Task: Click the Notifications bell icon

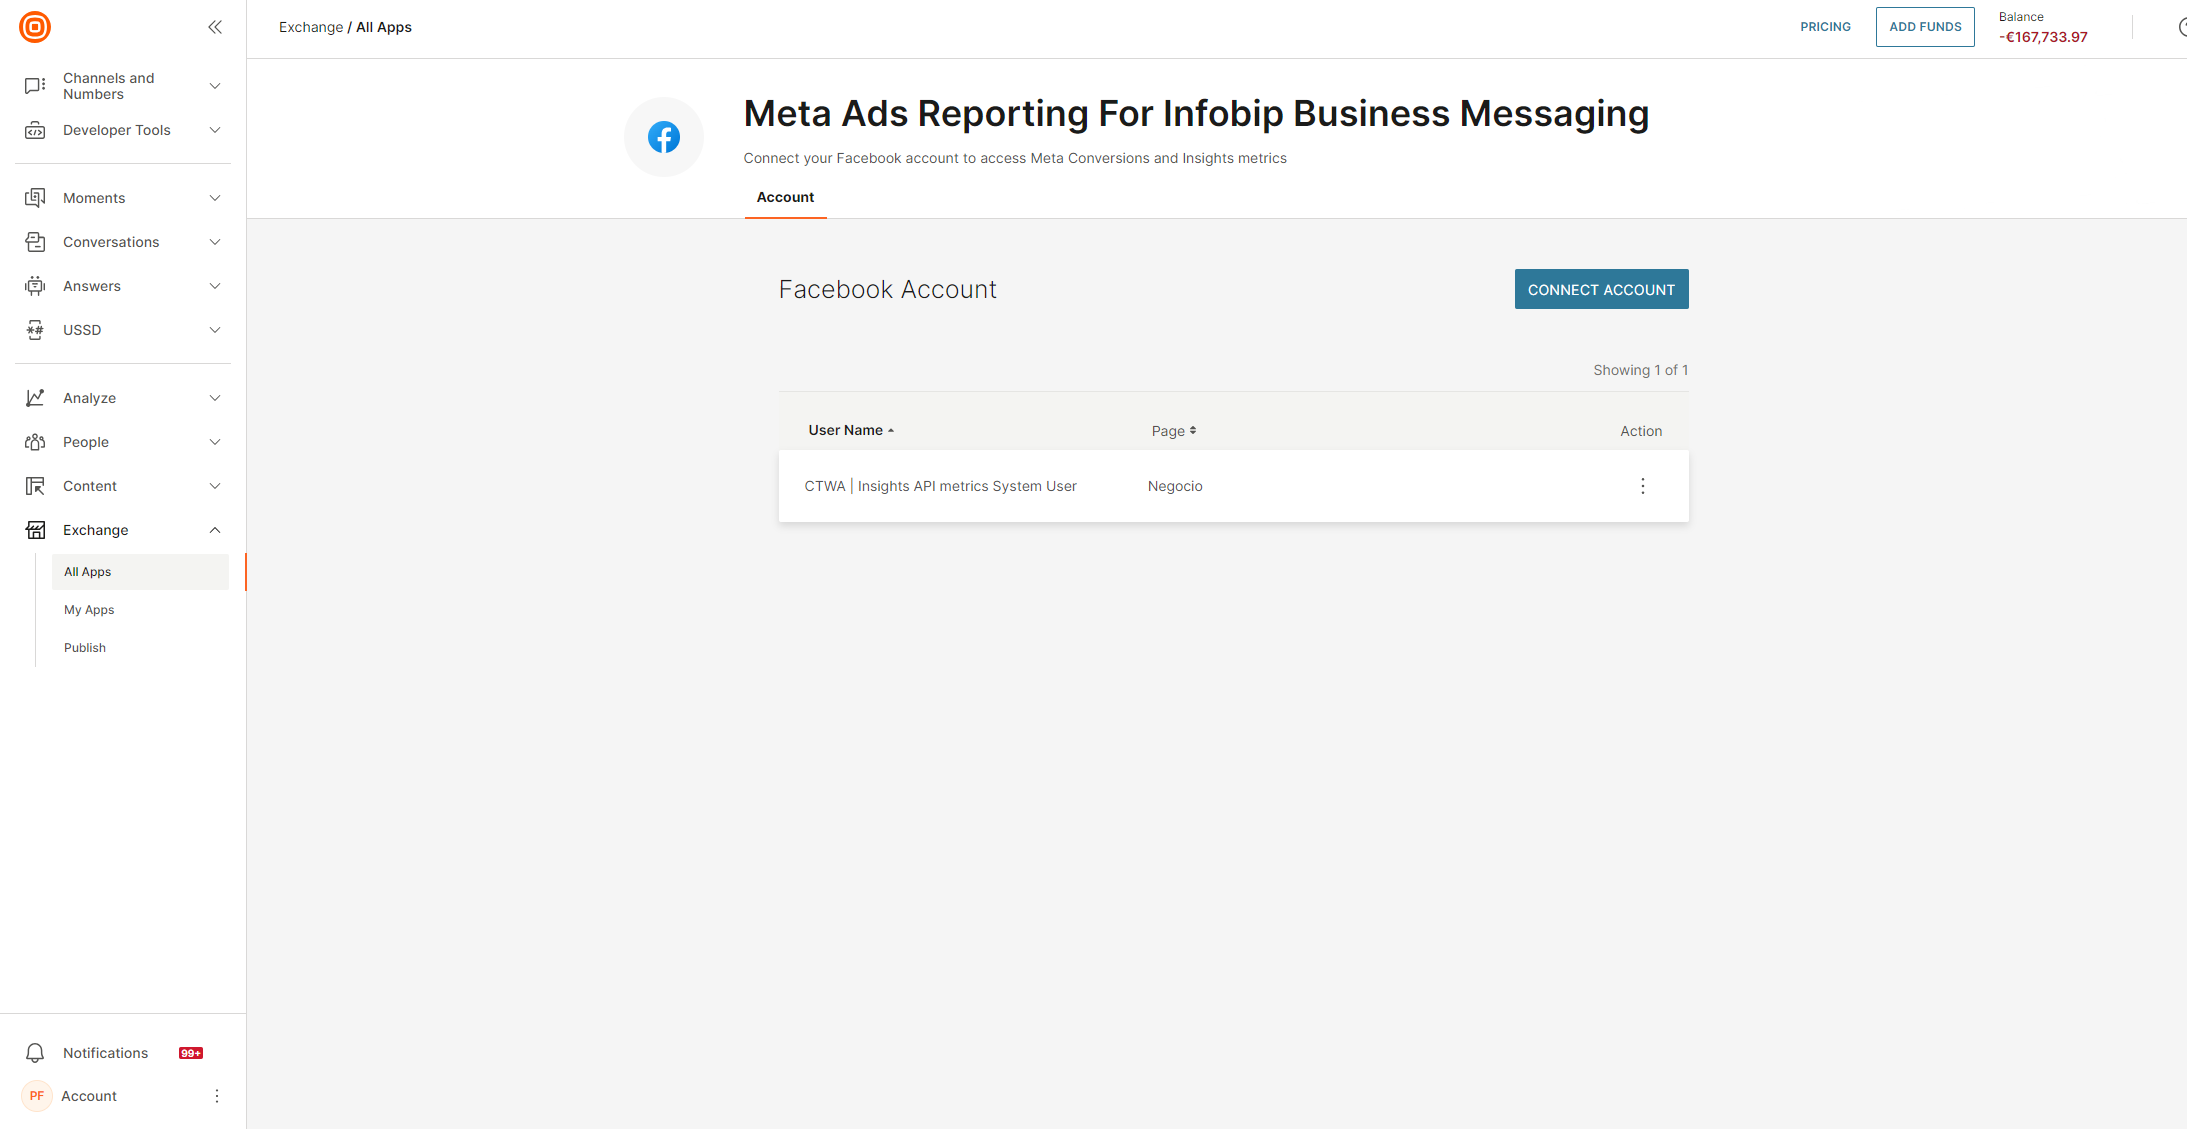Action: [35, 1053]
